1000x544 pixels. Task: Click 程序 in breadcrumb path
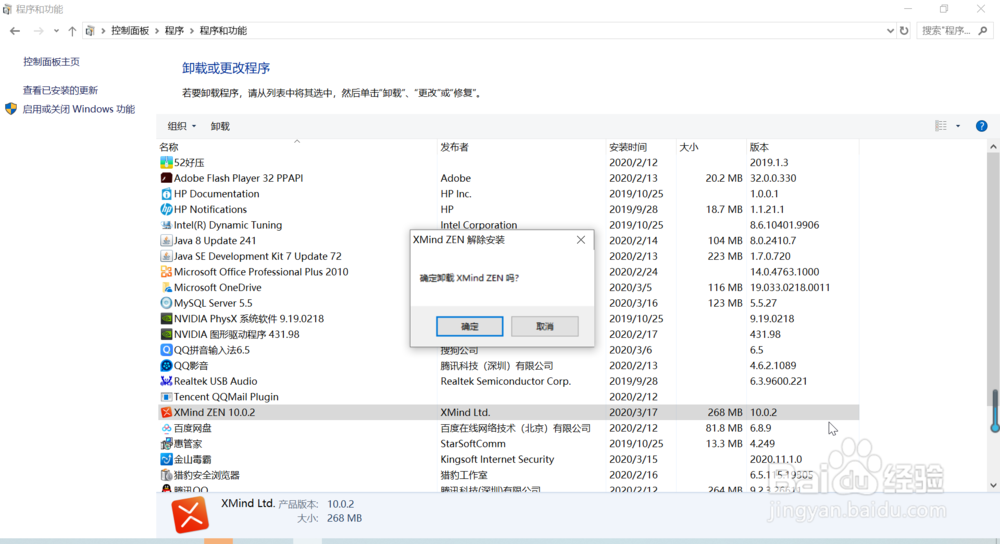(x=174, y=31)
